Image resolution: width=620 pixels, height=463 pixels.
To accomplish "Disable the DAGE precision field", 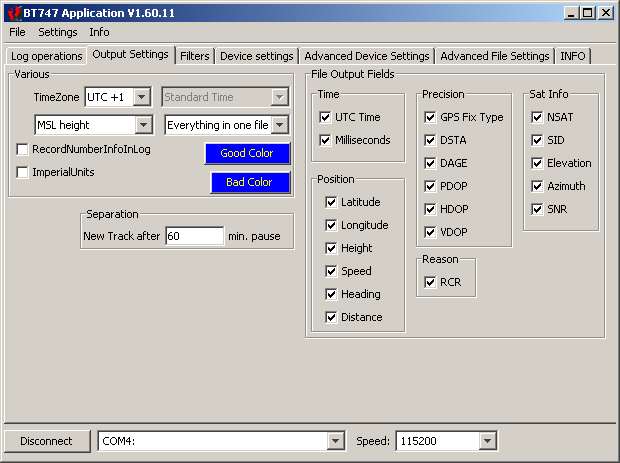I will point(430,163).
